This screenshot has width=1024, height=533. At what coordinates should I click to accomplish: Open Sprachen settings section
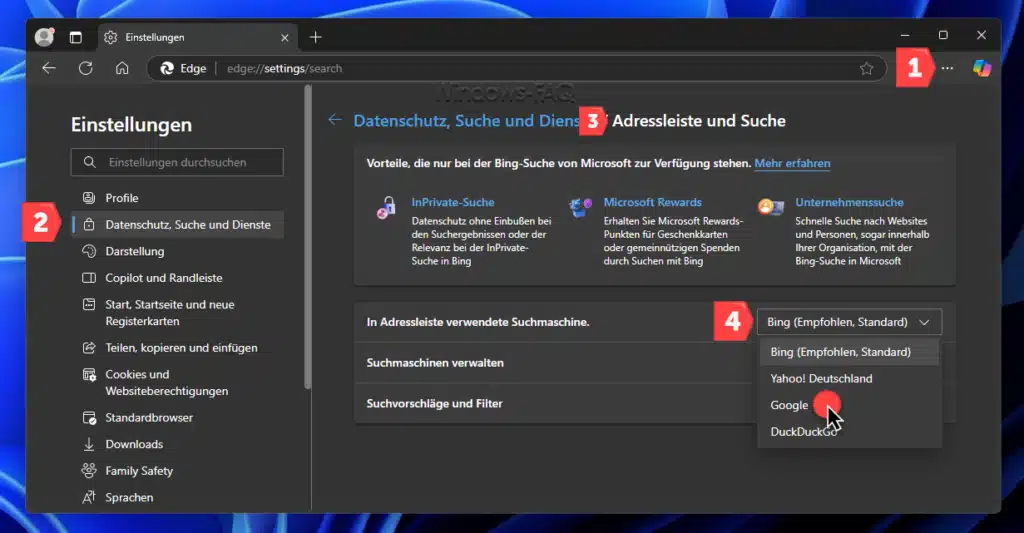[178, 498]
